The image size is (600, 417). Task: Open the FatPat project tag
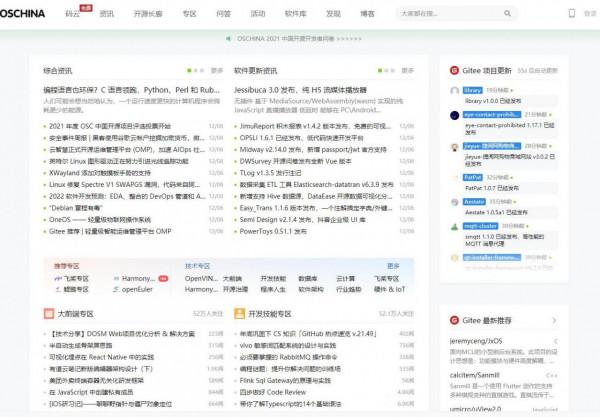coord(473,178)
